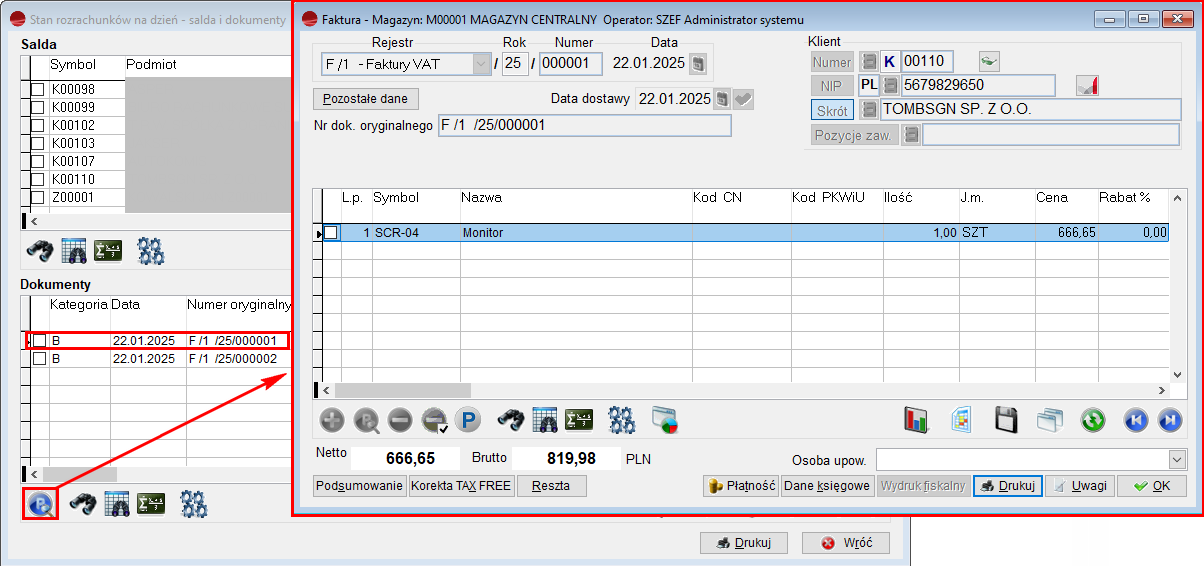
Task: Open the calendar picker beside Data dostawy
Action: coord(722,99)
